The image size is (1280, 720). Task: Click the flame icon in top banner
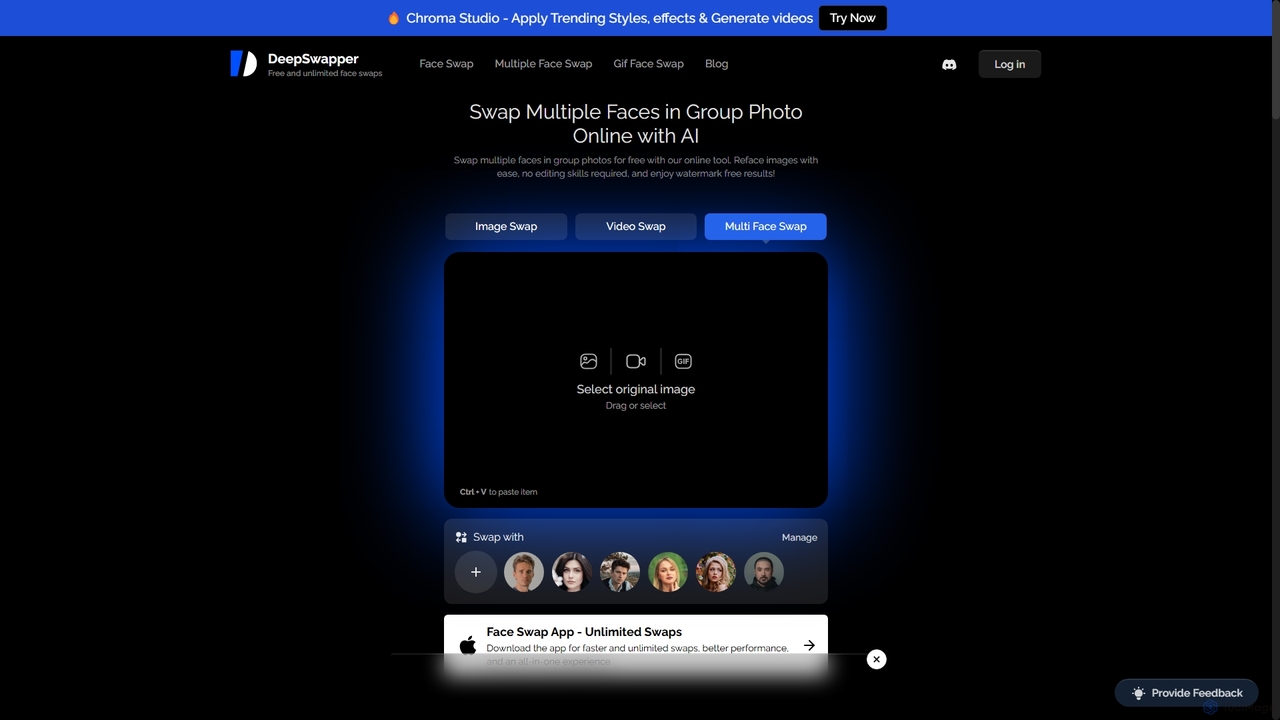pyautogui.click(x=393, y=18)
